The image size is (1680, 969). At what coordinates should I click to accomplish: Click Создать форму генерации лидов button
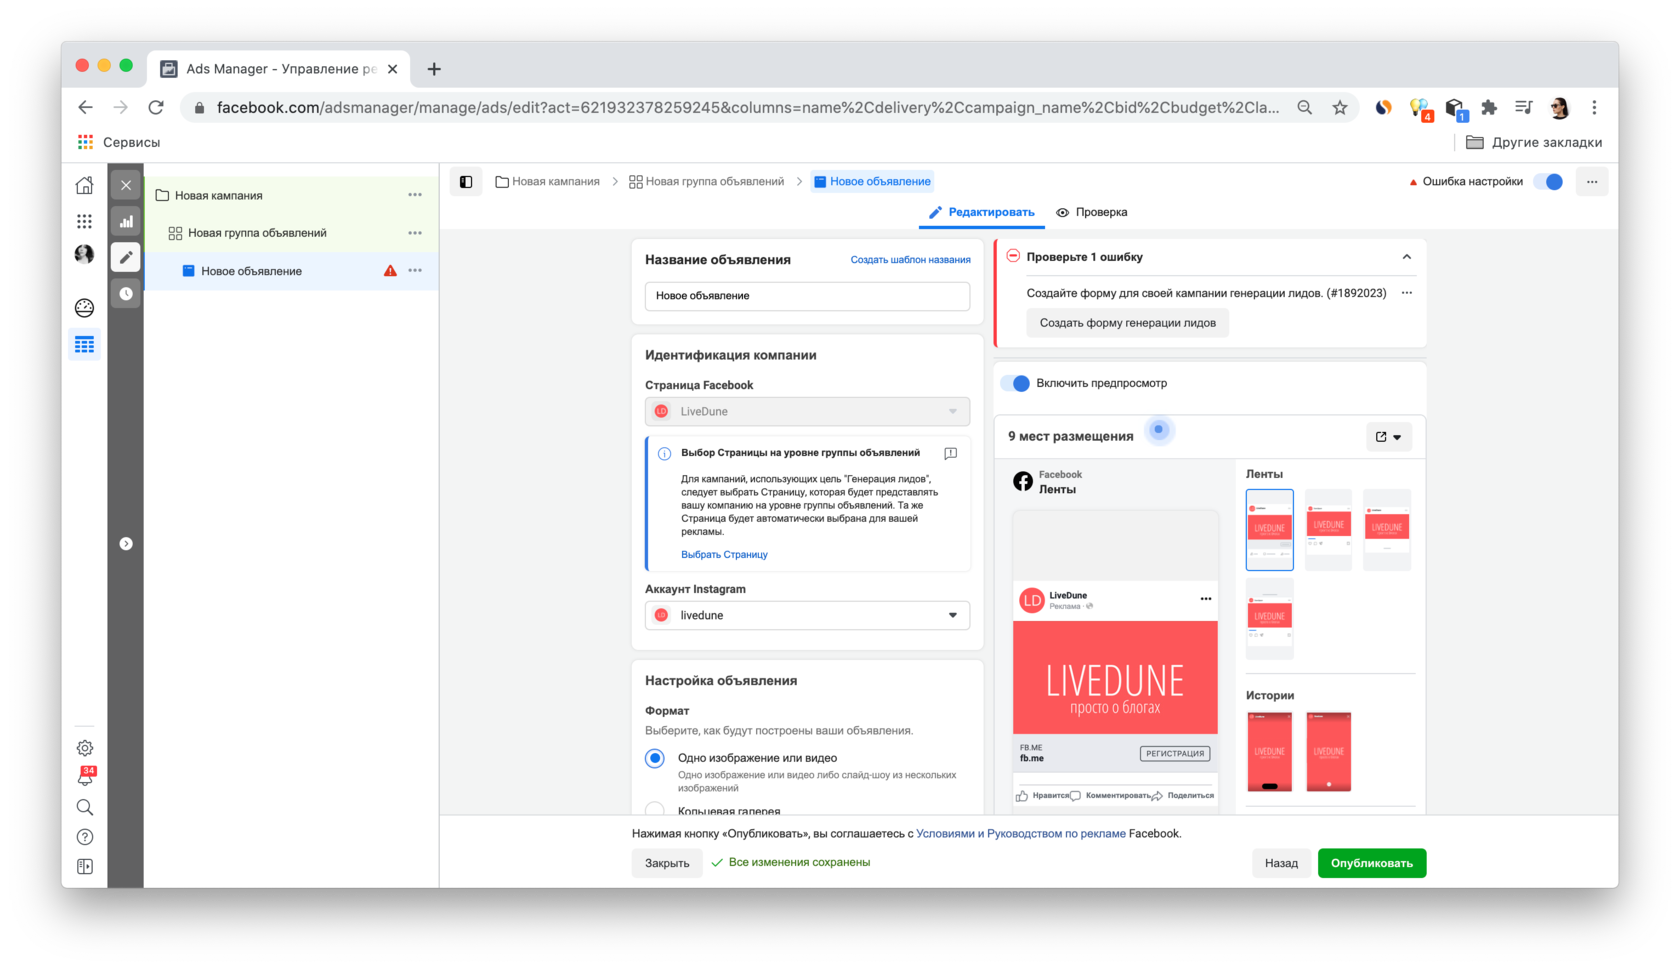(1128, 323)
